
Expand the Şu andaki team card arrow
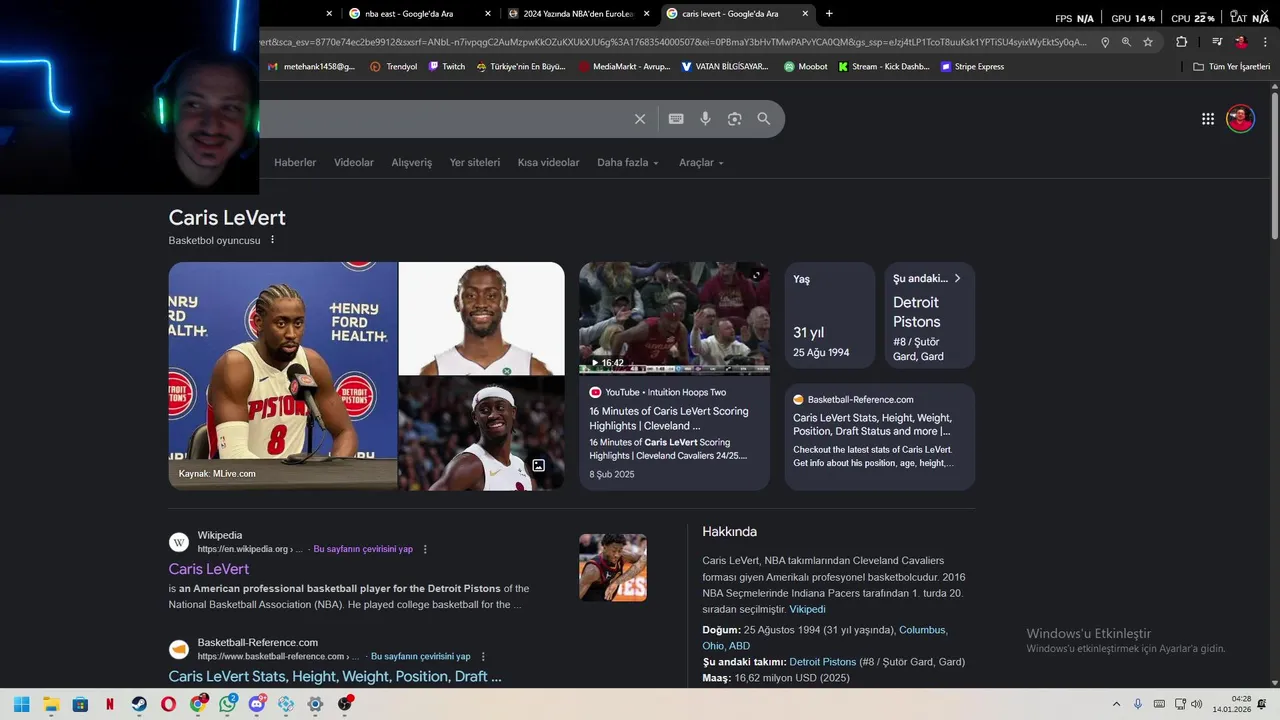[x=957, y=278]
